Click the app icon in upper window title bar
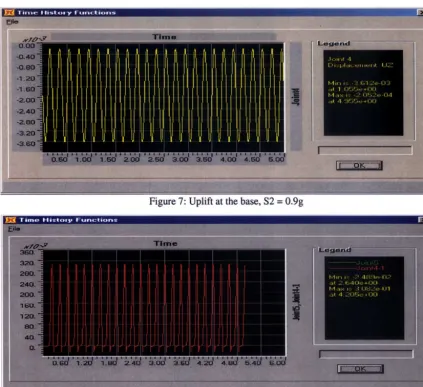Image resolution: width=423 pixels, height=387 pixels. (9, 13)
